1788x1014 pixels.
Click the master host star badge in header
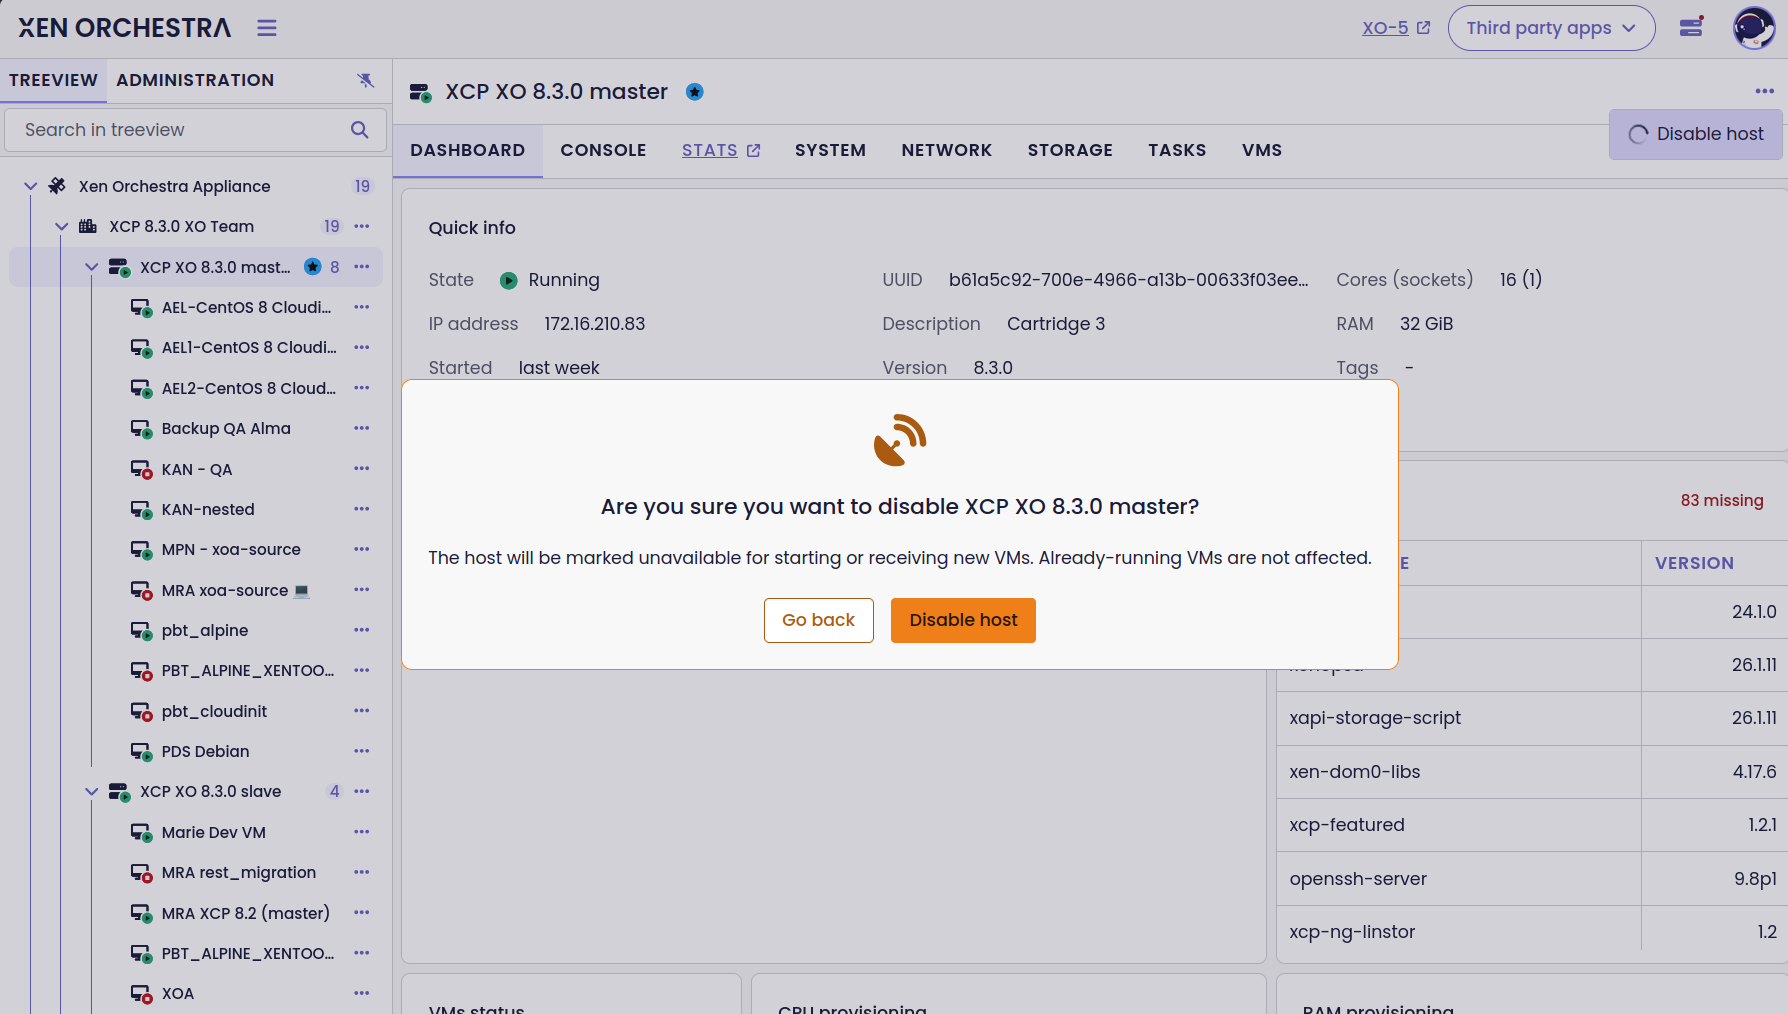coord(695,92)
